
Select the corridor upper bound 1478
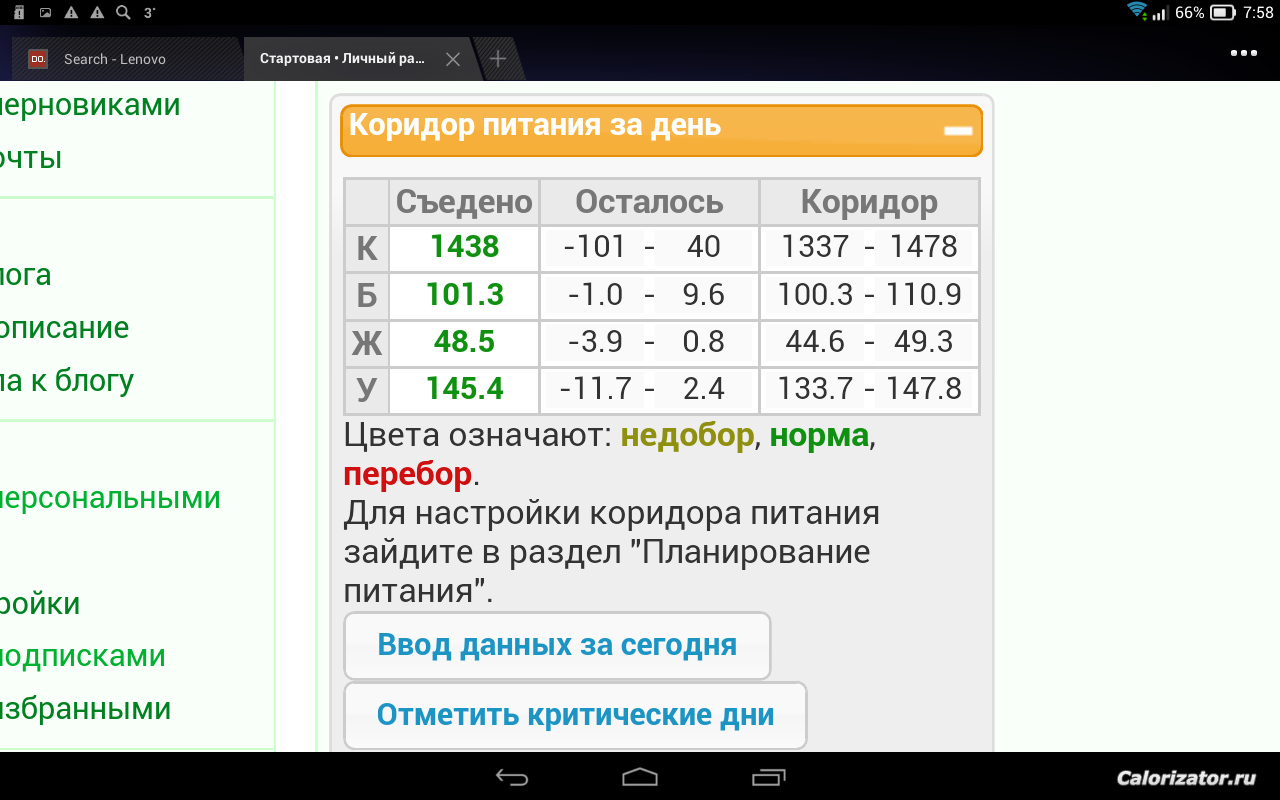click(x=923, y=246)
